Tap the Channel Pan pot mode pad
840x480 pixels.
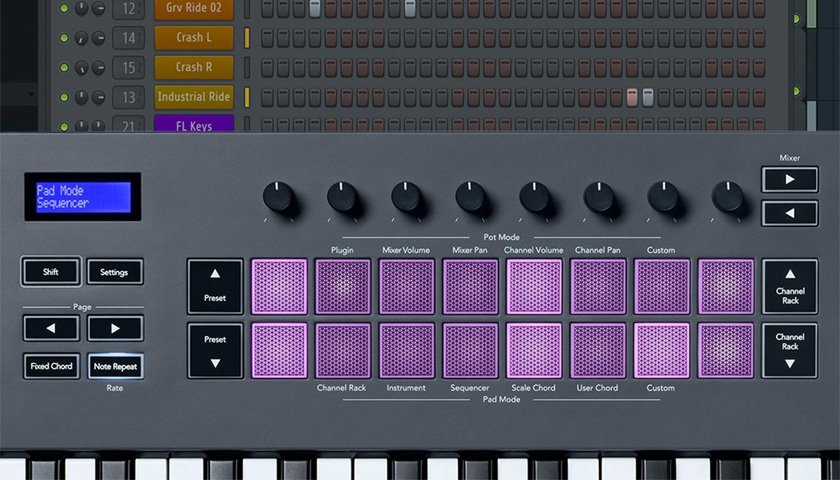tap(598, 287)
